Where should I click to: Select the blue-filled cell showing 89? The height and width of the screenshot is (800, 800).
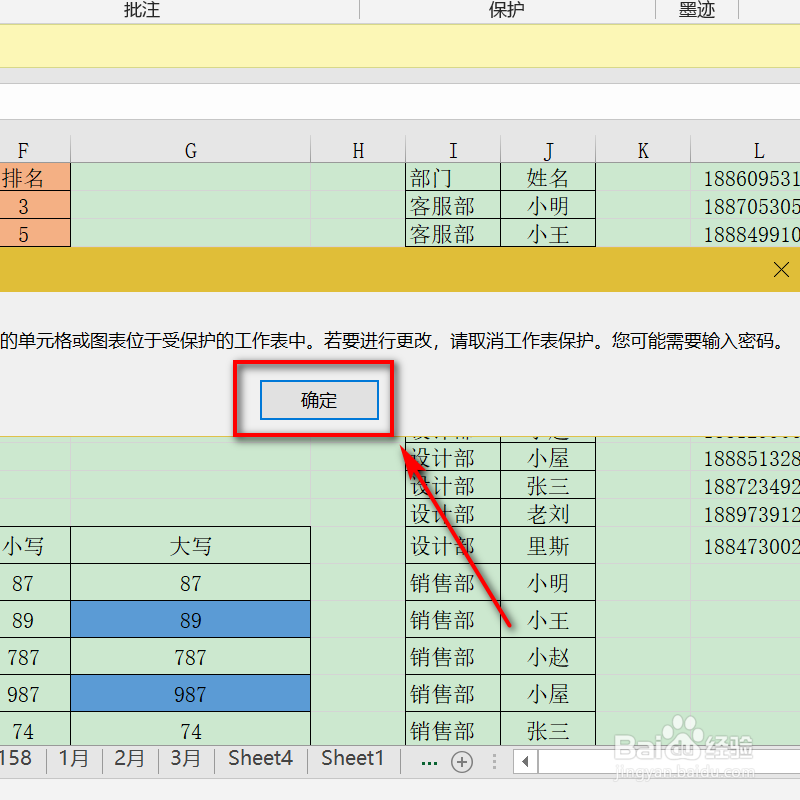[190, 619]
